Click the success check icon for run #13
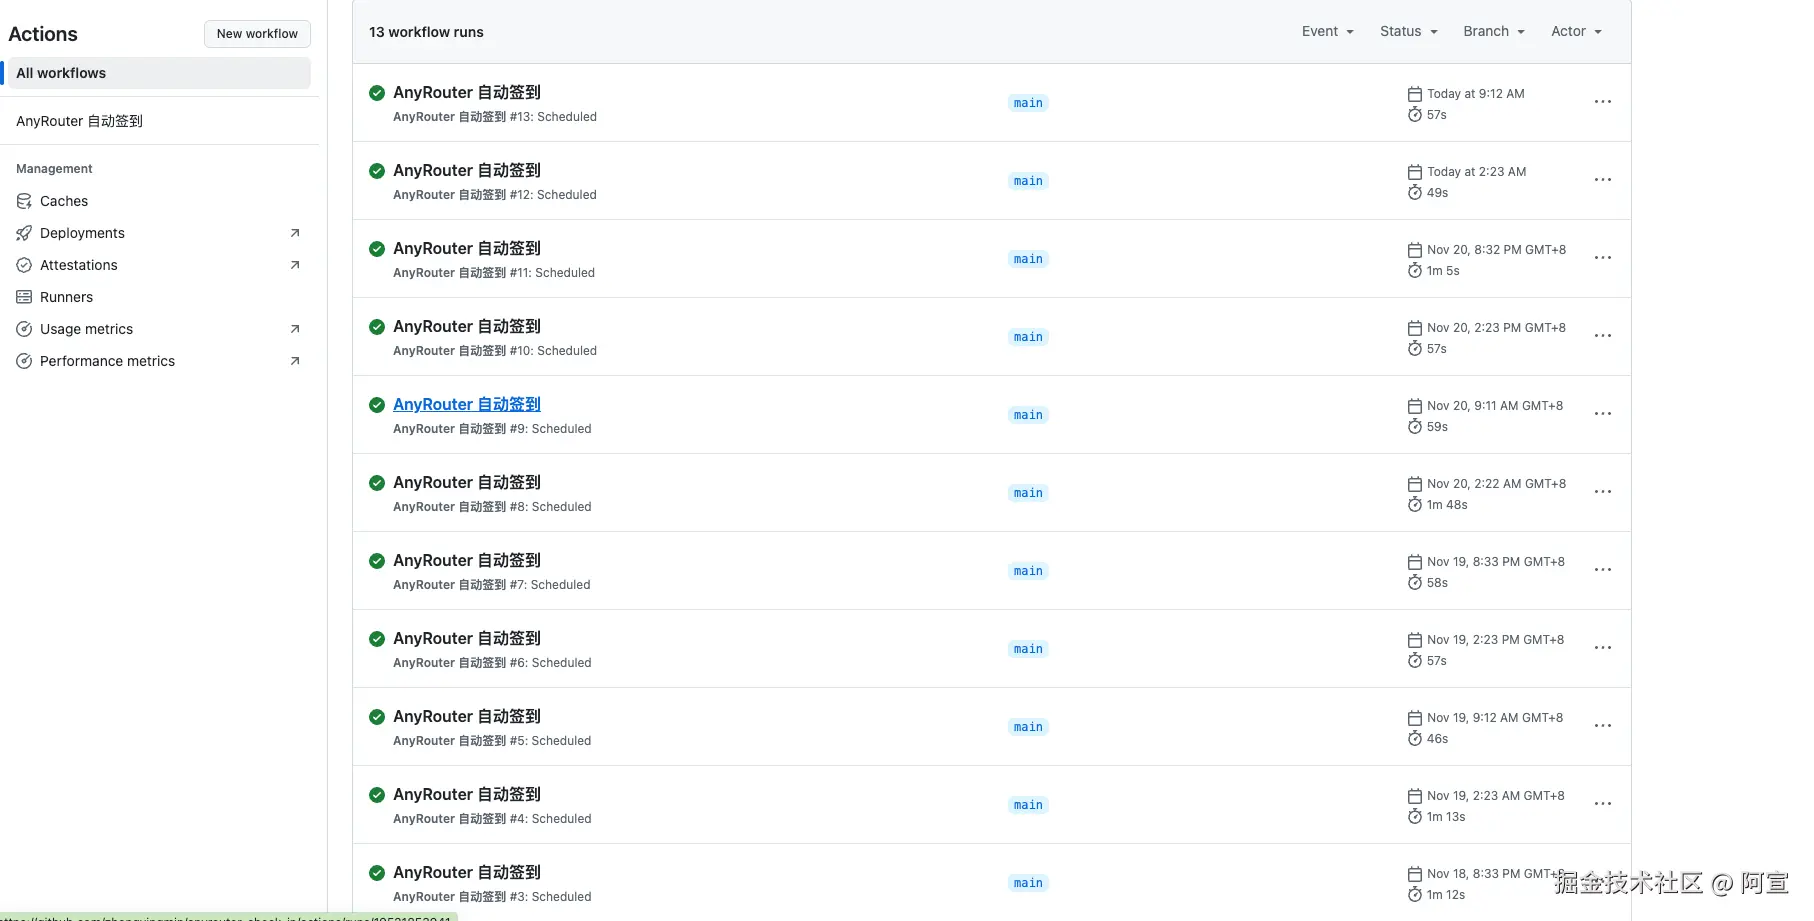This screenshot has height=921, width=1814. pos(377,93)
